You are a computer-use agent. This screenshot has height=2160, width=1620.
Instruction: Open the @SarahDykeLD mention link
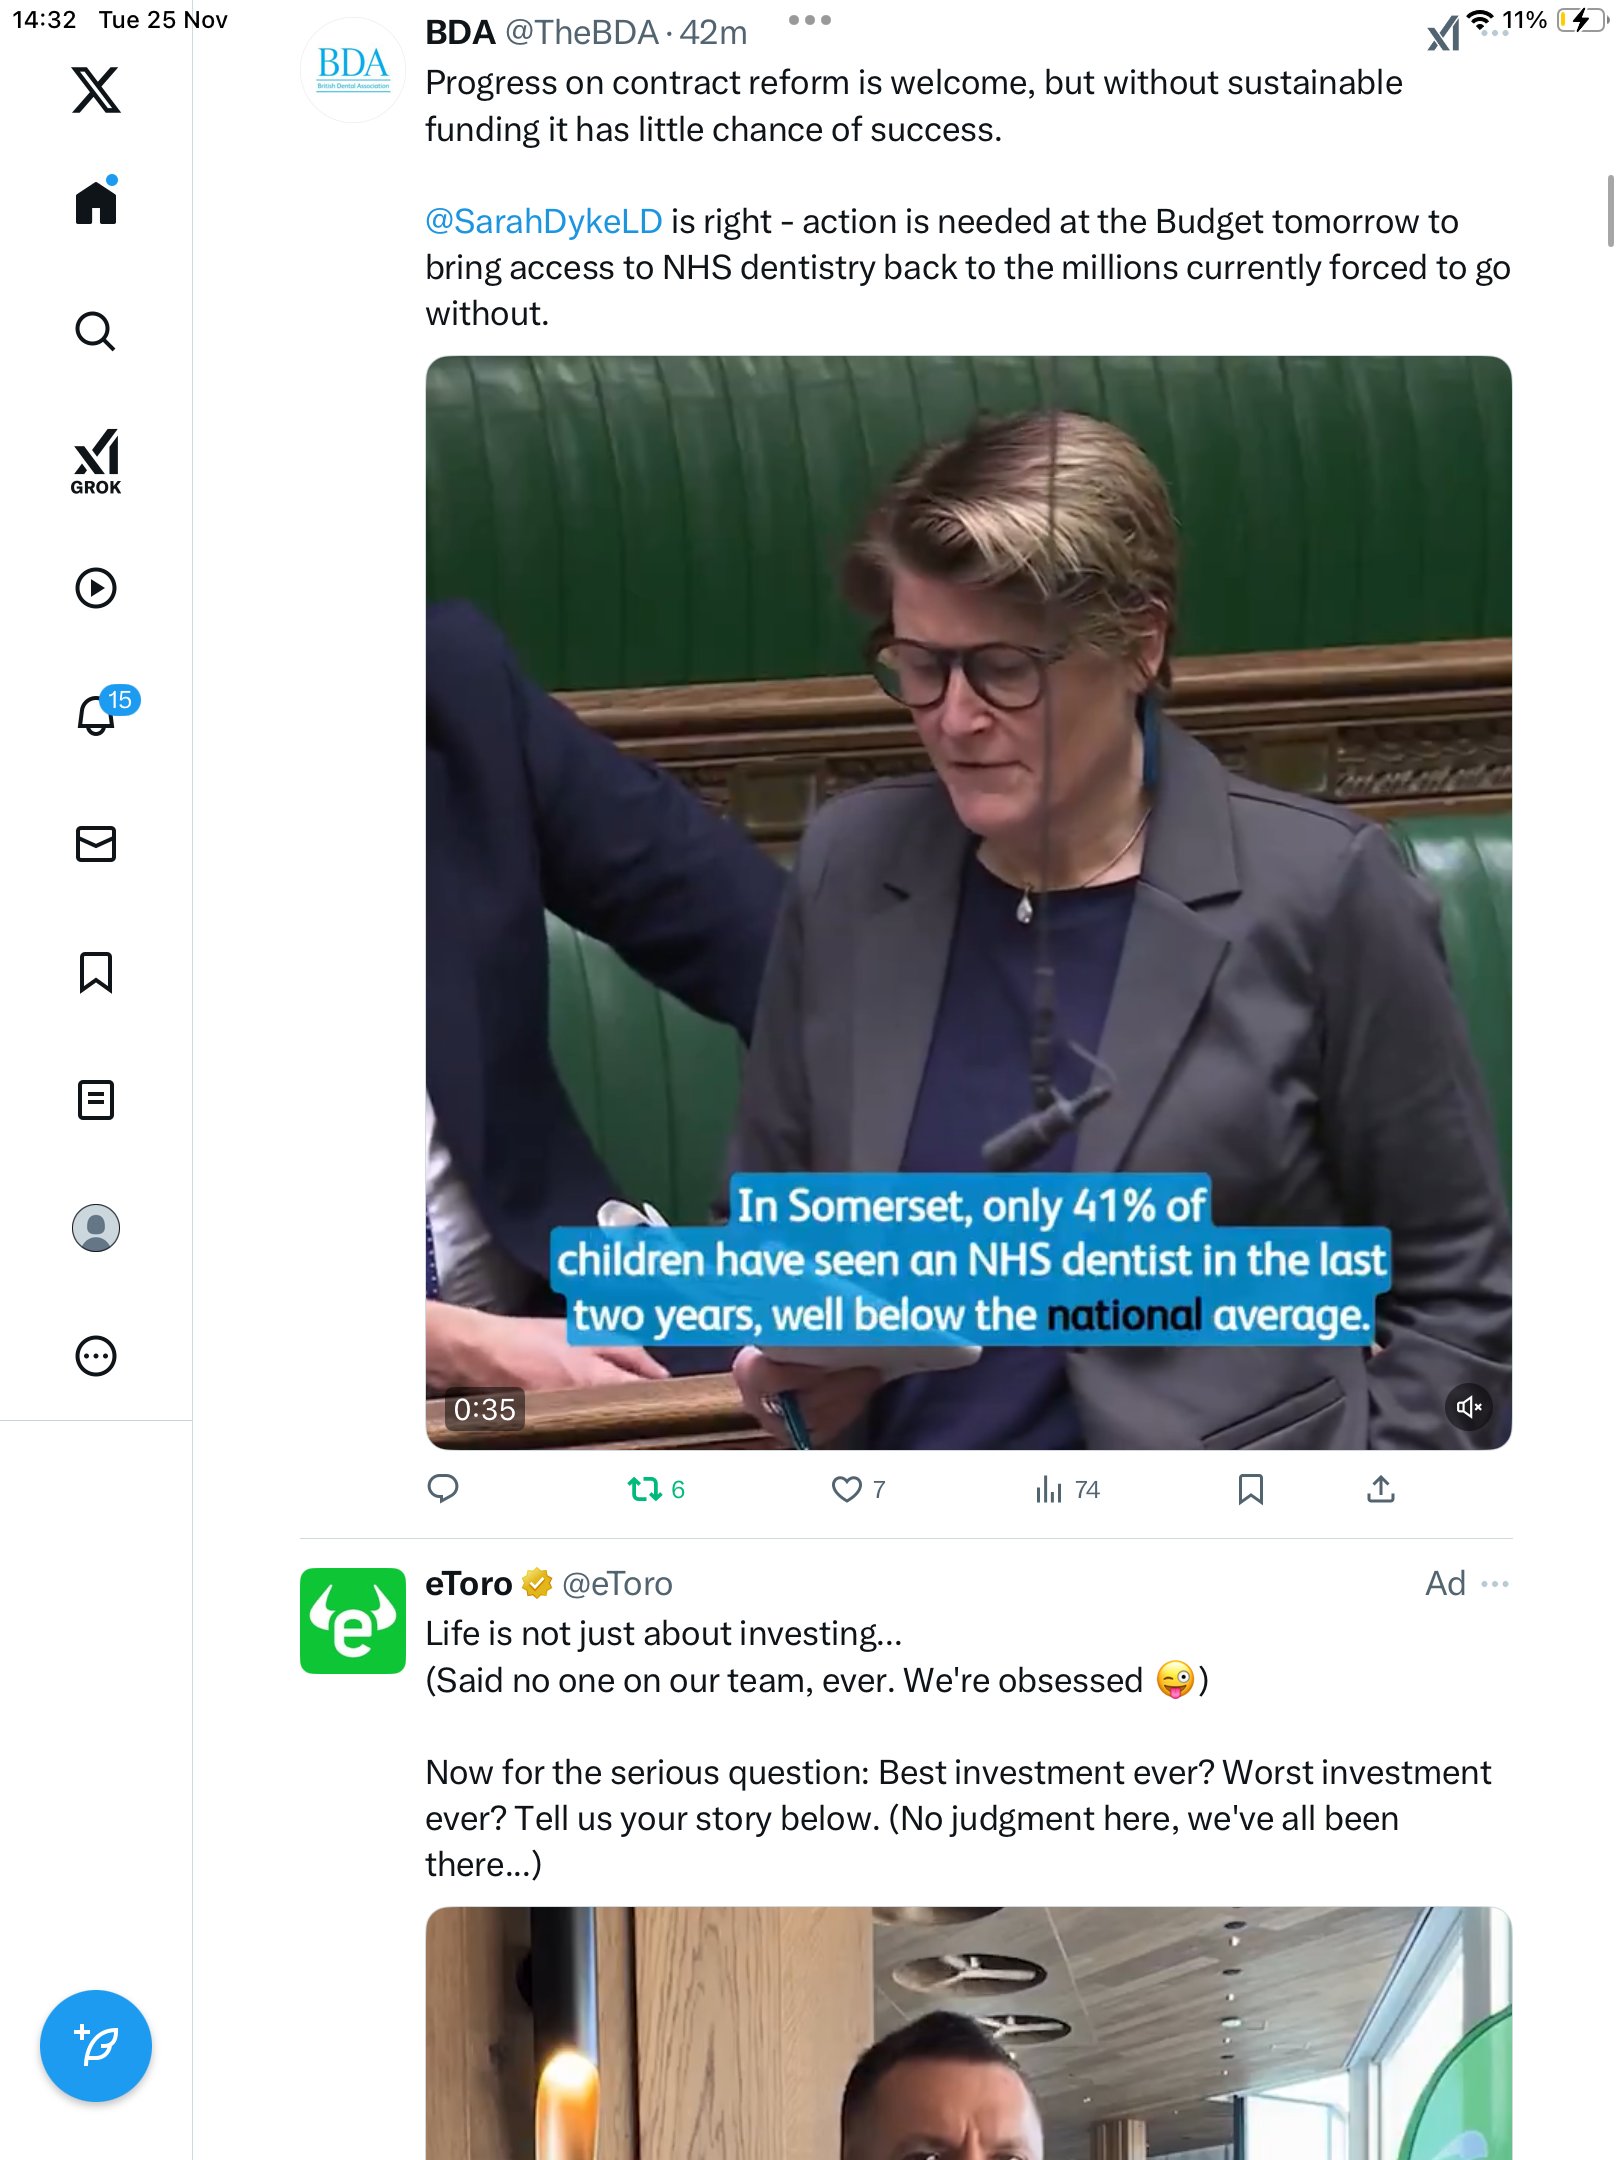click(x=543, y=221)
